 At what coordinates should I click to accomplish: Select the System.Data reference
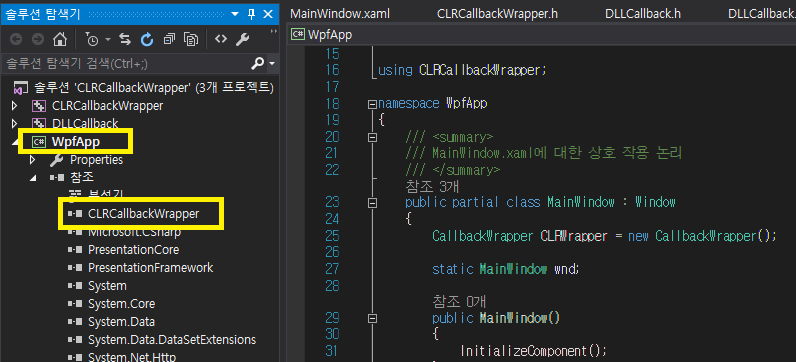[121, 322]
